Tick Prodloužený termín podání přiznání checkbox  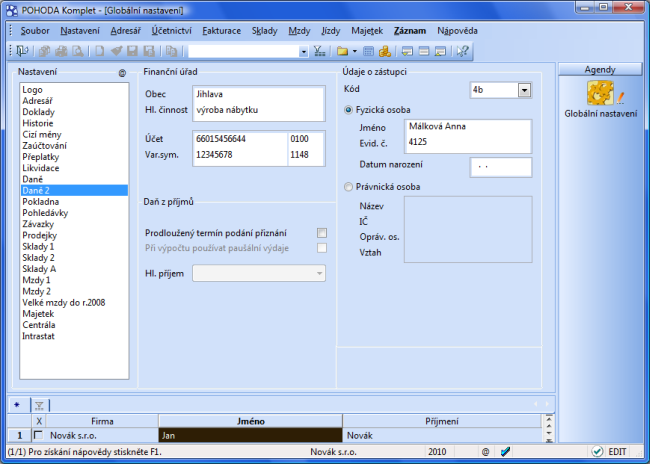[x=322, y=233]
